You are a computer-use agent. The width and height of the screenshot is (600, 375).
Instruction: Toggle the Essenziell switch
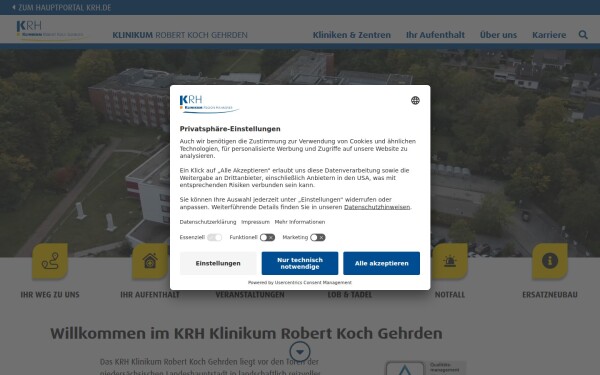(214, 238)
